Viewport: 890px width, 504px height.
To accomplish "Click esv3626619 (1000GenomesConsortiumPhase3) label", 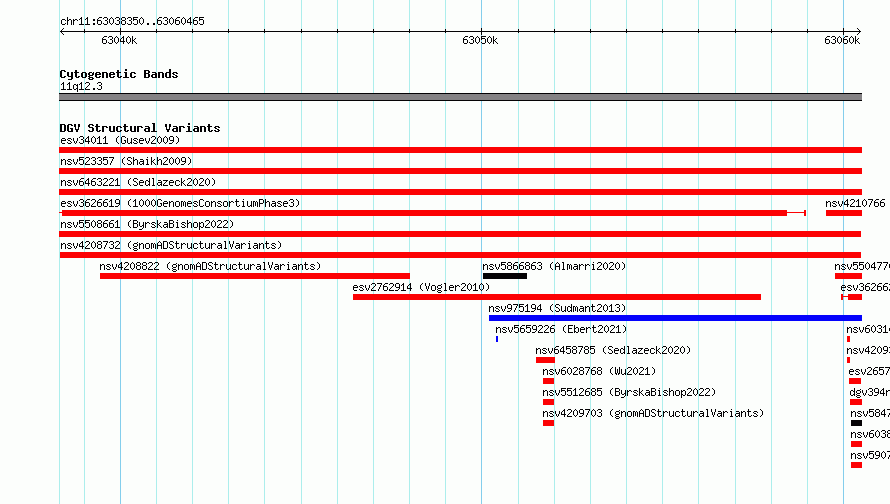I will coord(180,203).
